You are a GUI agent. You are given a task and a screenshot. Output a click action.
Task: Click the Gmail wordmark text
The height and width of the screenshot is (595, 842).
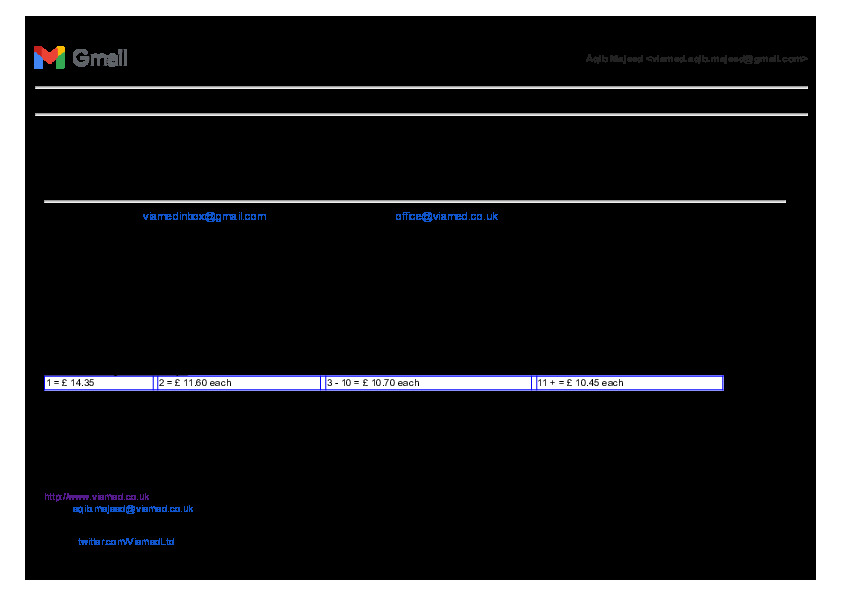100,58
